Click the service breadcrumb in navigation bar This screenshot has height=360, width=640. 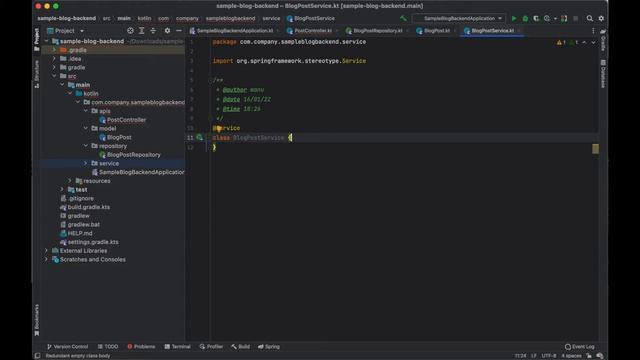[271, 18]
